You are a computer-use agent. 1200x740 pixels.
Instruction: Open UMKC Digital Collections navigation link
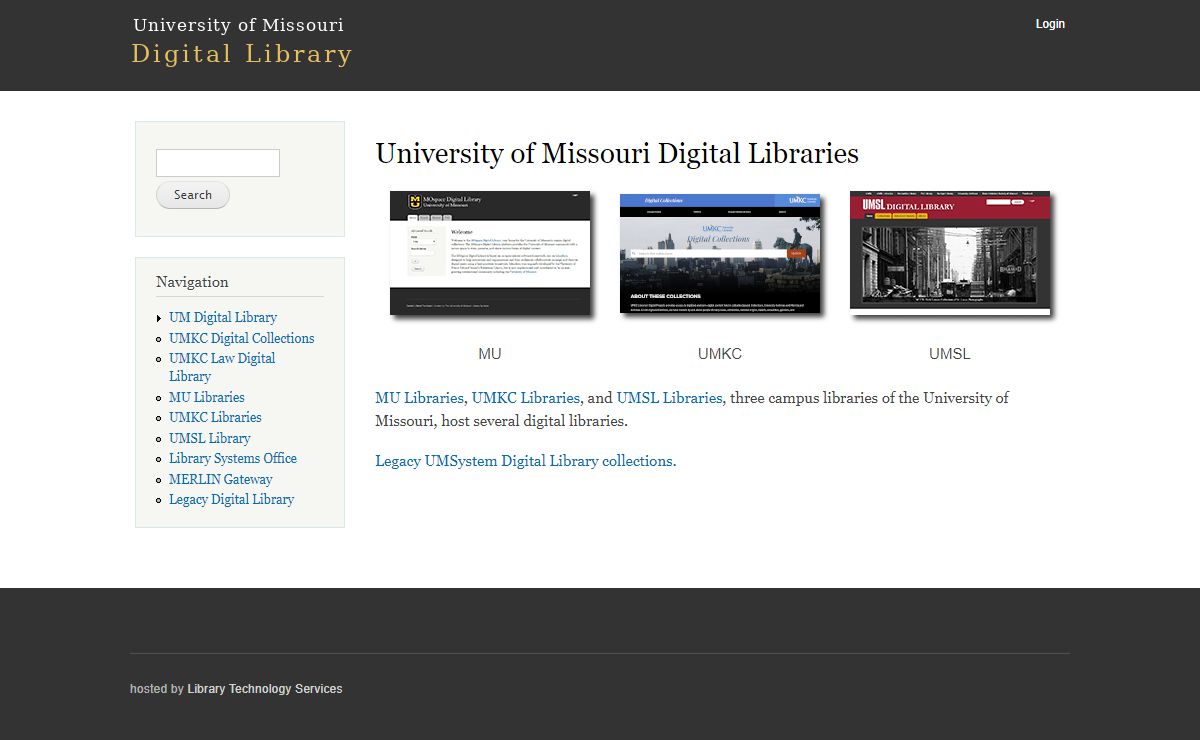[242, 338]
